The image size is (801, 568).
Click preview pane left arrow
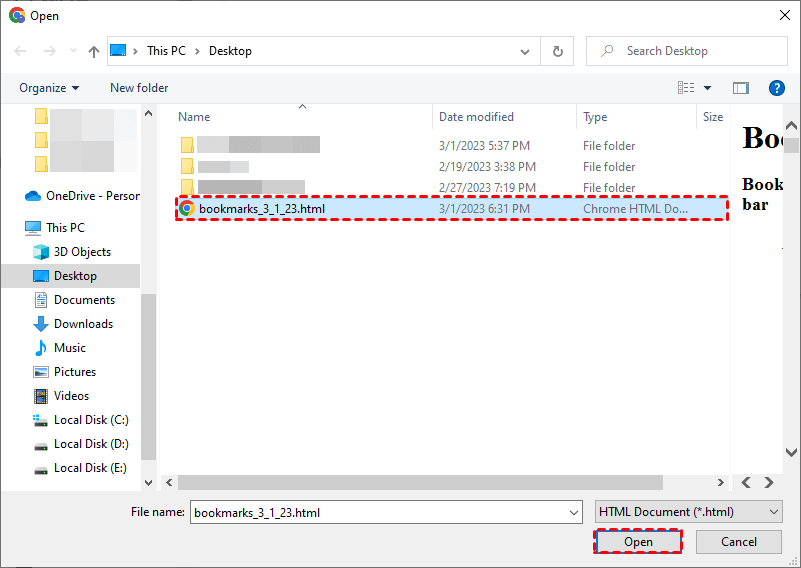[x=746, y=482]
